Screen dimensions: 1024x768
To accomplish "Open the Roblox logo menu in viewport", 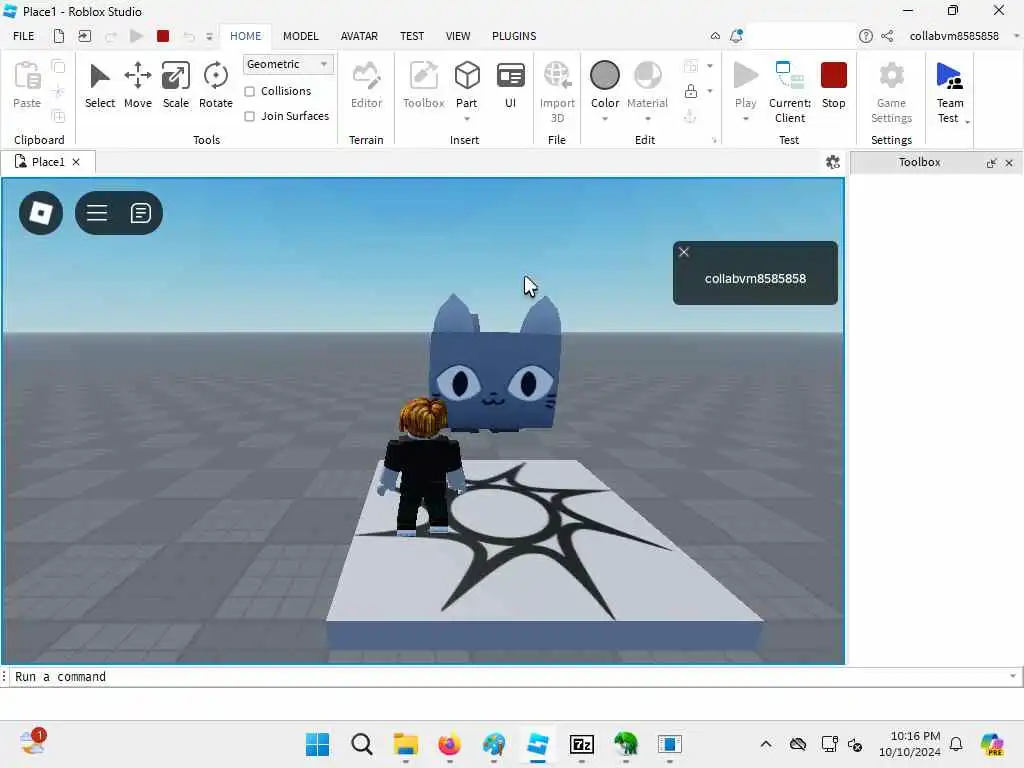I will point(41,213).
